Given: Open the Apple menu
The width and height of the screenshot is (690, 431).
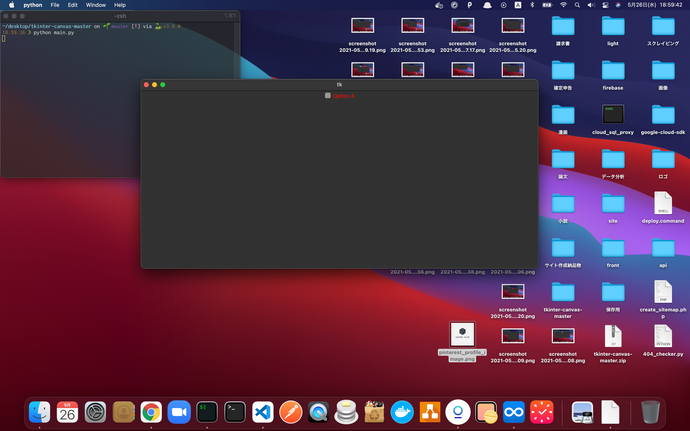Looking at the screenshot, I should (12, 5).
